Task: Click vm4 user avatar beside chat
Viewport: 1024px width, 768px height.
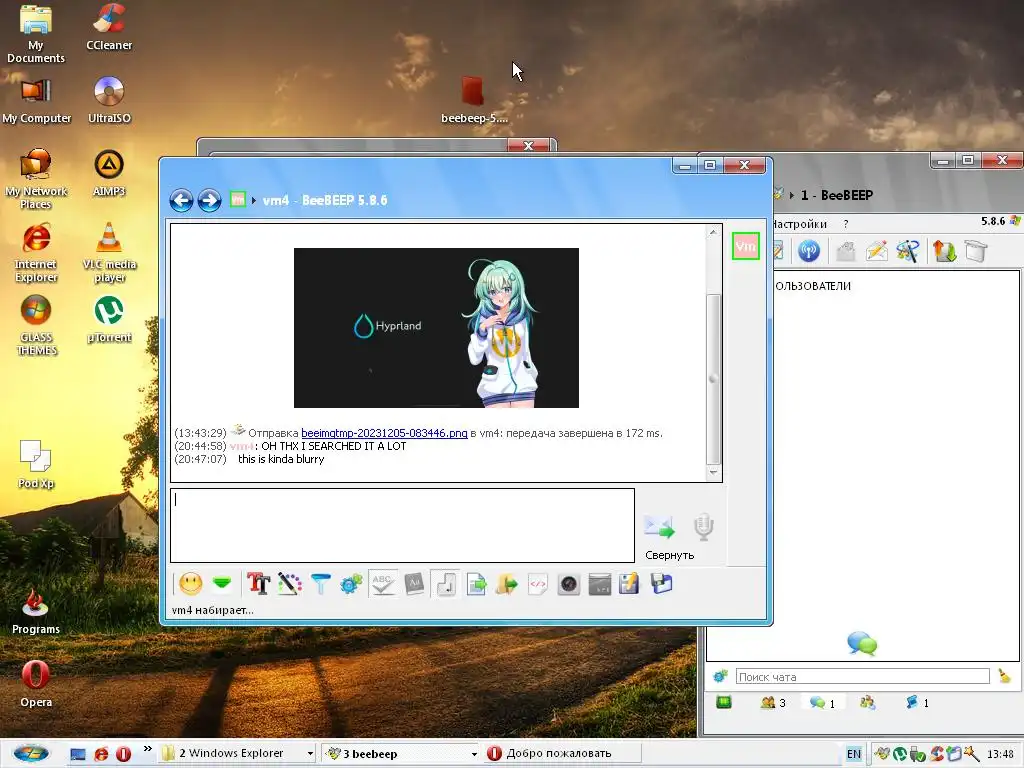Action: click(745, 246)
